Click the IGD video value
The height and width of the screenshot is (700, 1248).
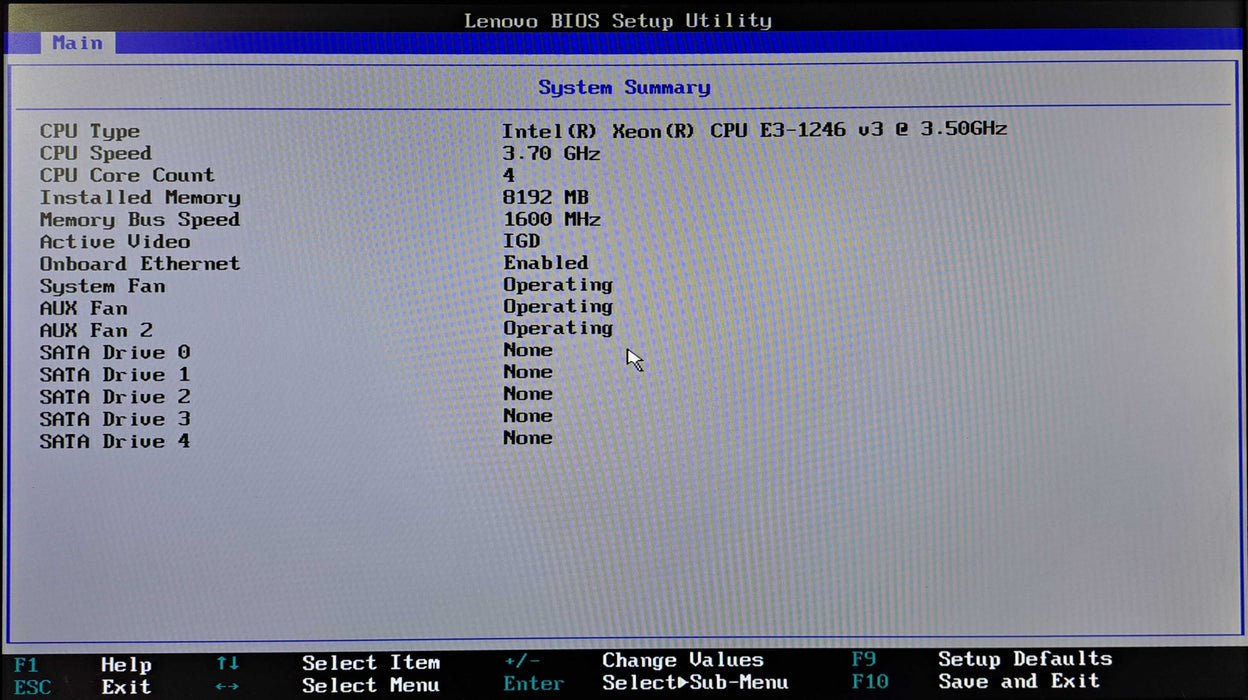pos(521,241)
